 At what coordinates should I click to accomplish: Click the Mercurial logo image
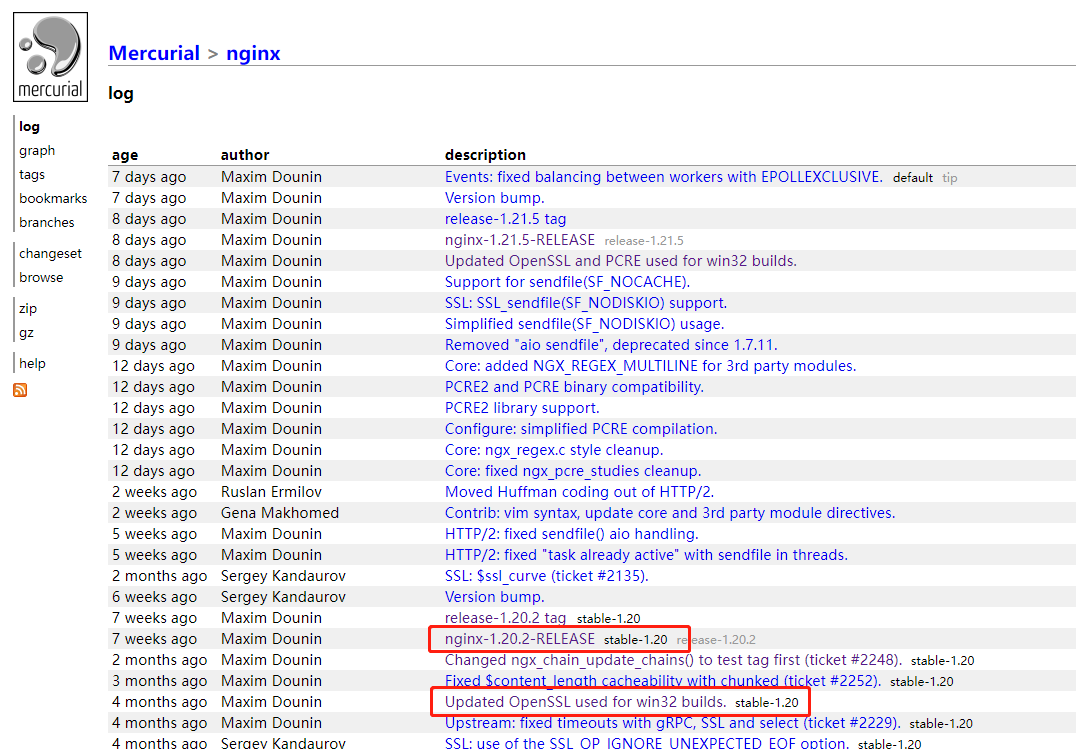click(x=50, y=56)
